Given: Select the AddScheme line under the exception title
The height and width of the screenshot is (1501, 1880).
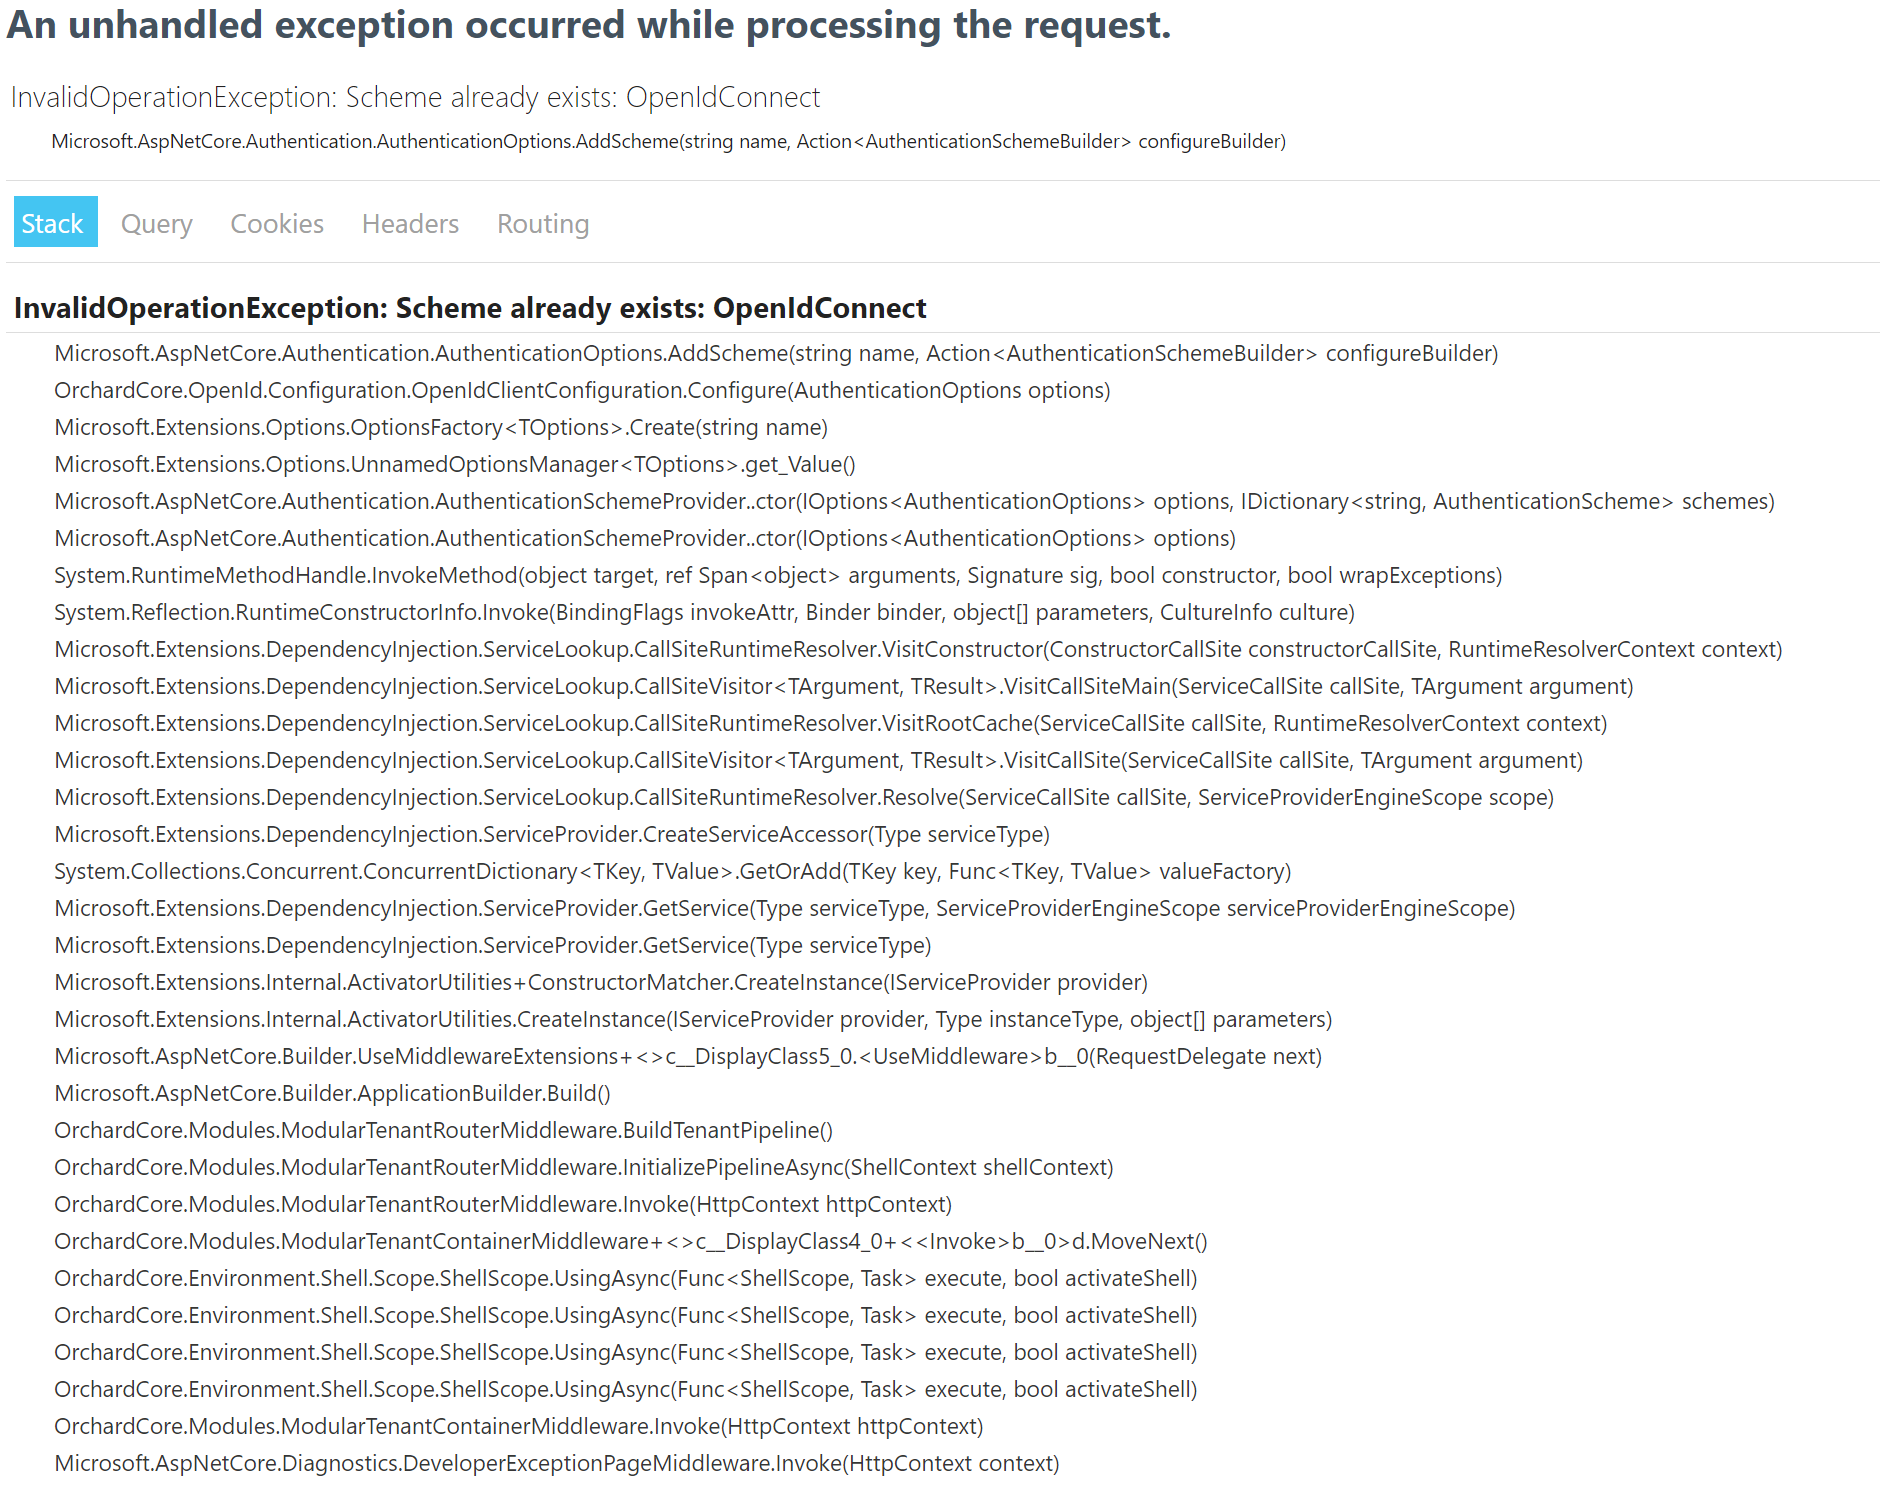Looking at the screenshot, I should pos(668,141).
